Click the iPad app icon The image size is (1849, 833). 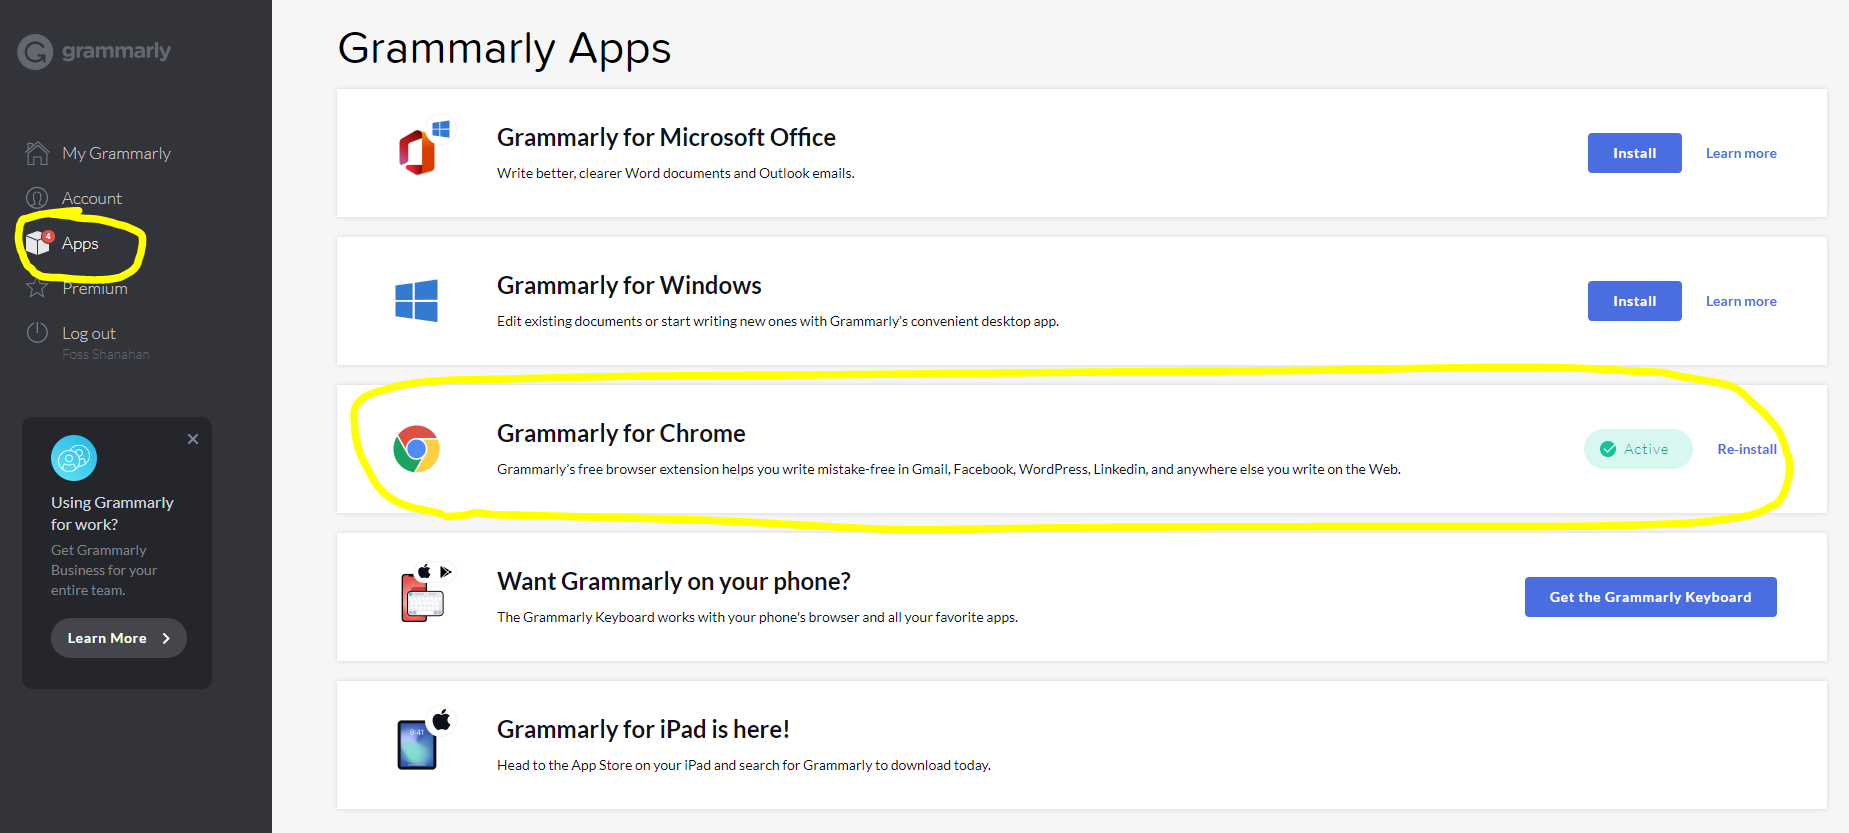424,740
